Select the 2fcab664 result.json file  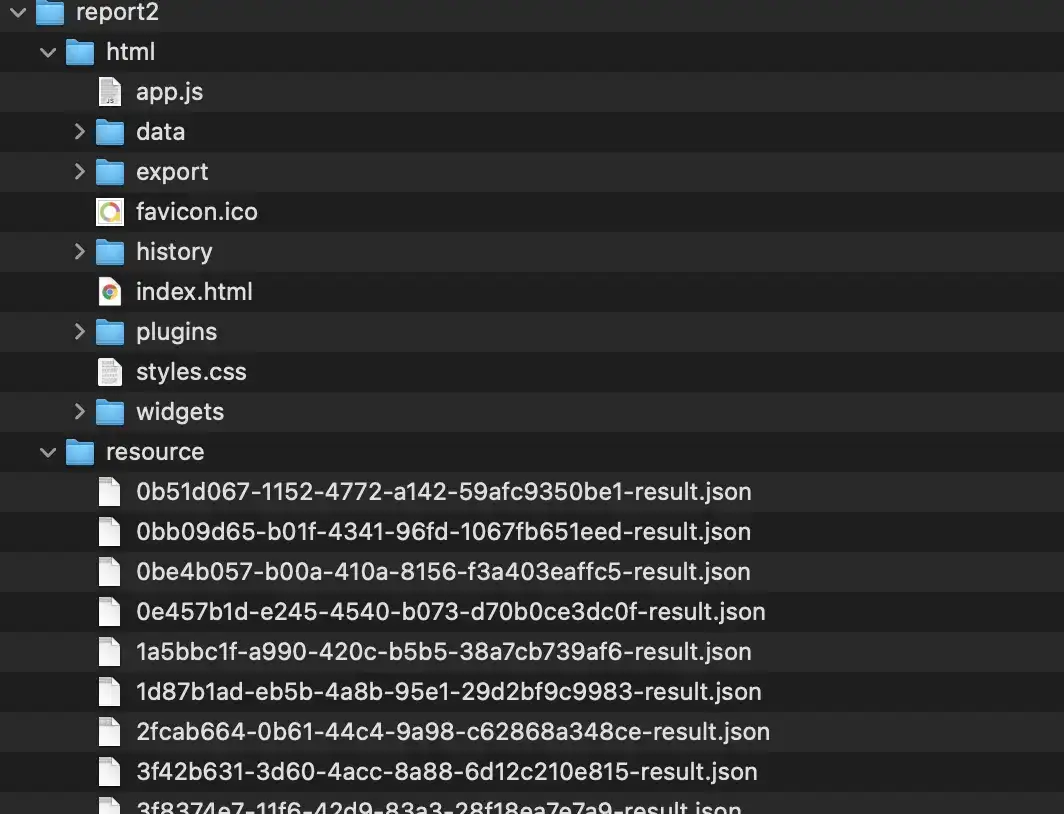tap(532, 732)
